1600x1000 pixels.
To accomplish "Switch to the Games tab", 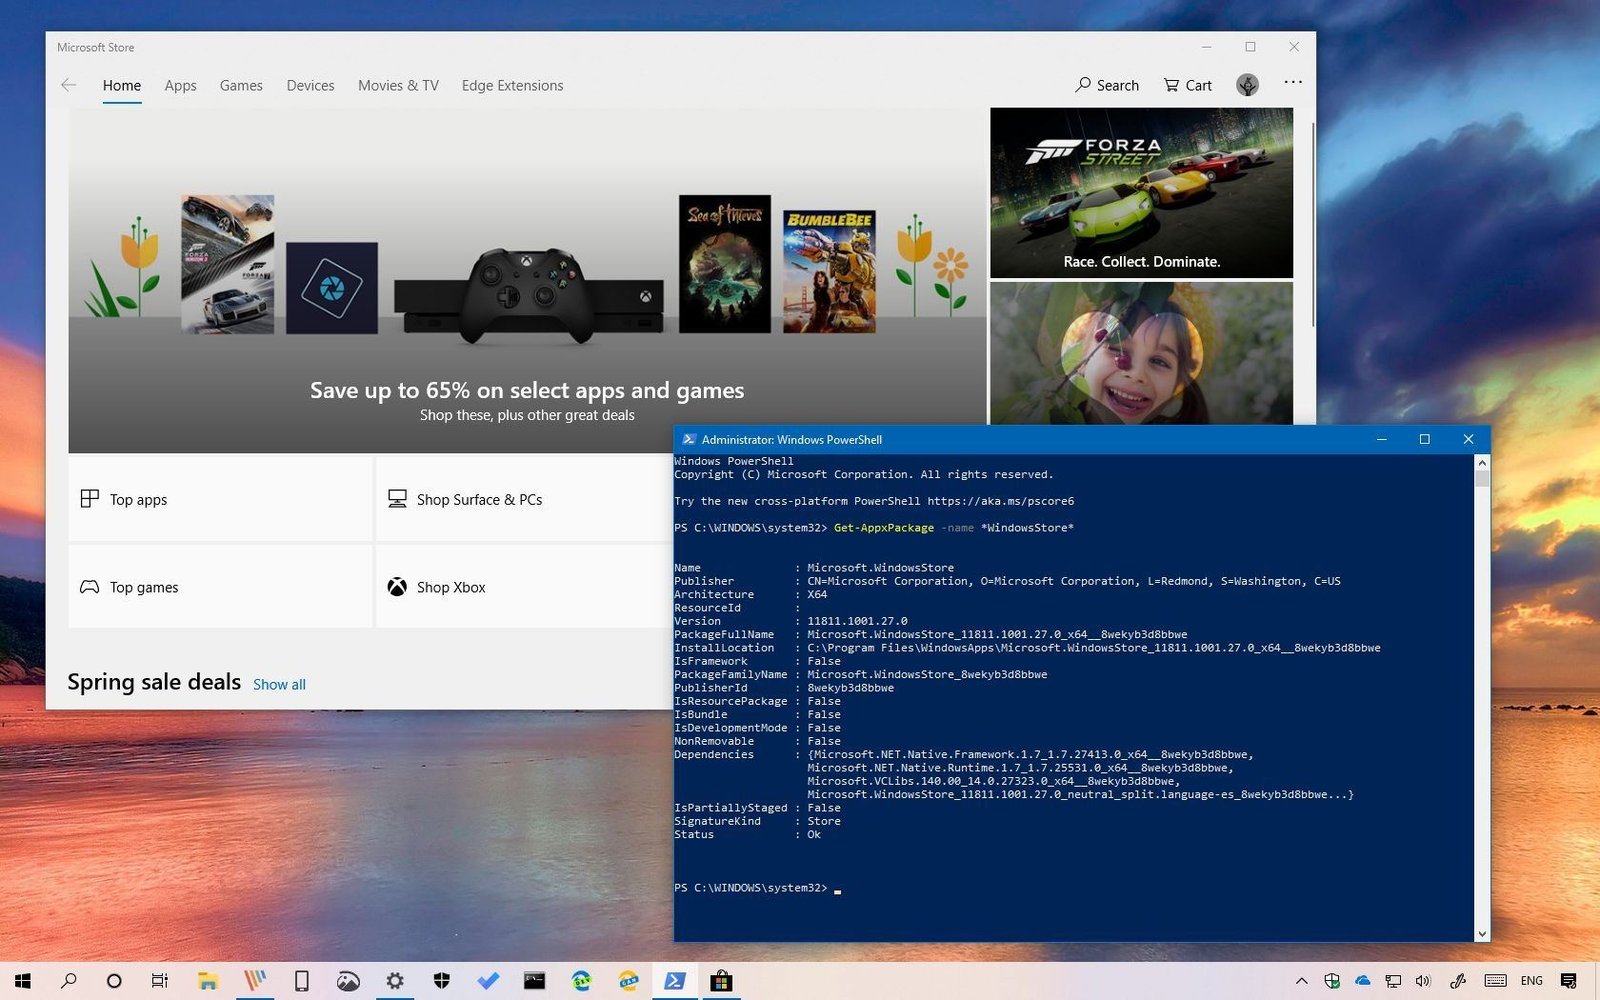I will coord(241,86).
